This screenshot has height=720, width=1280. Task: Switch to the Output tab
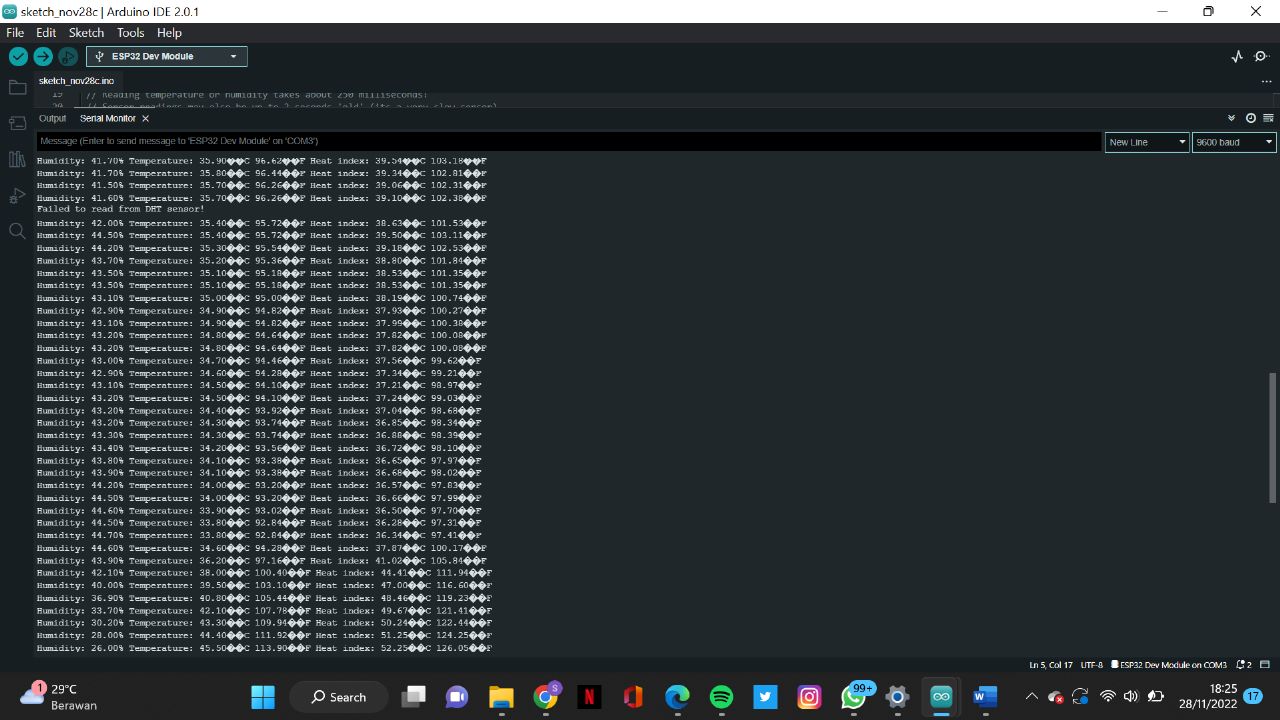coord(52,118)
